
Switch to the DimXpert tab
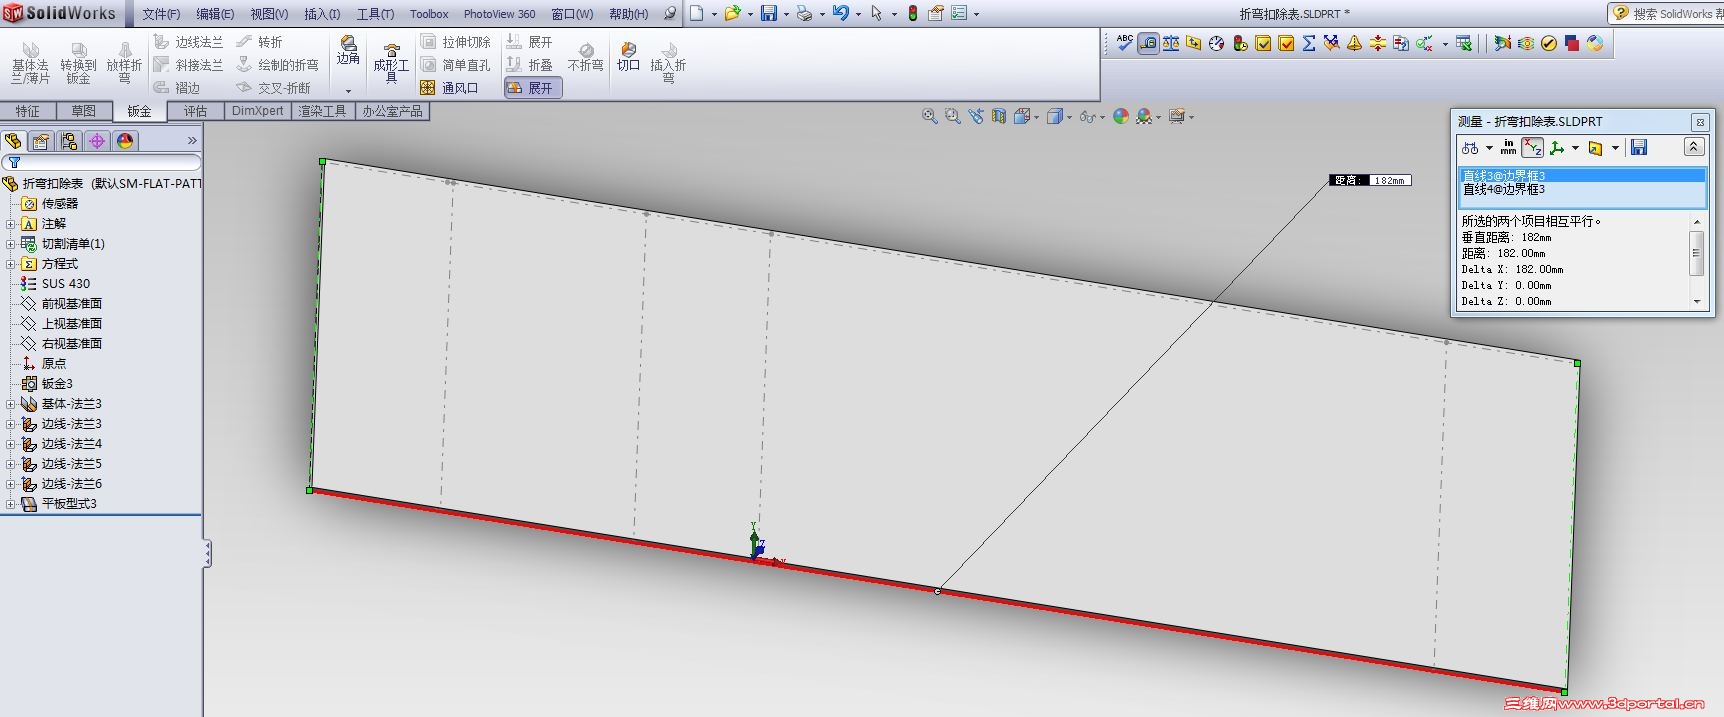coord(258,111)
